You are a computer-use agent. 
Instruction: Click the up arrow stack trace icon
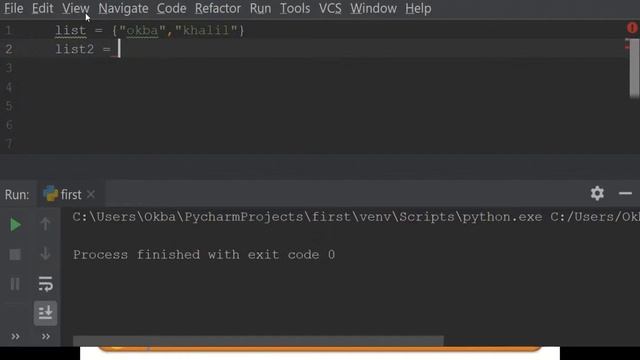click(x=45, y=224)
